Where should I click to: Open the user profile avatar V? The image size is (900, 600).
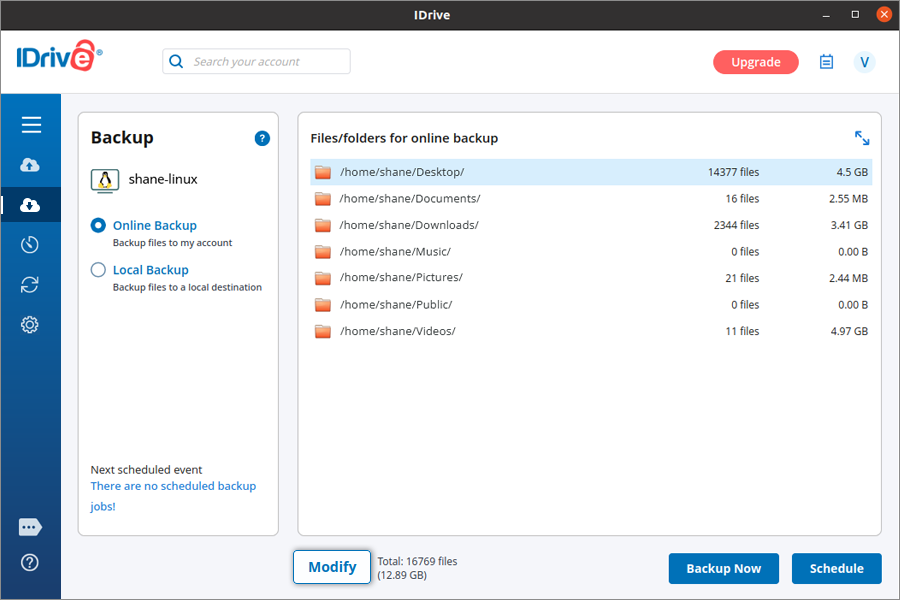click(x=864, y=62)
